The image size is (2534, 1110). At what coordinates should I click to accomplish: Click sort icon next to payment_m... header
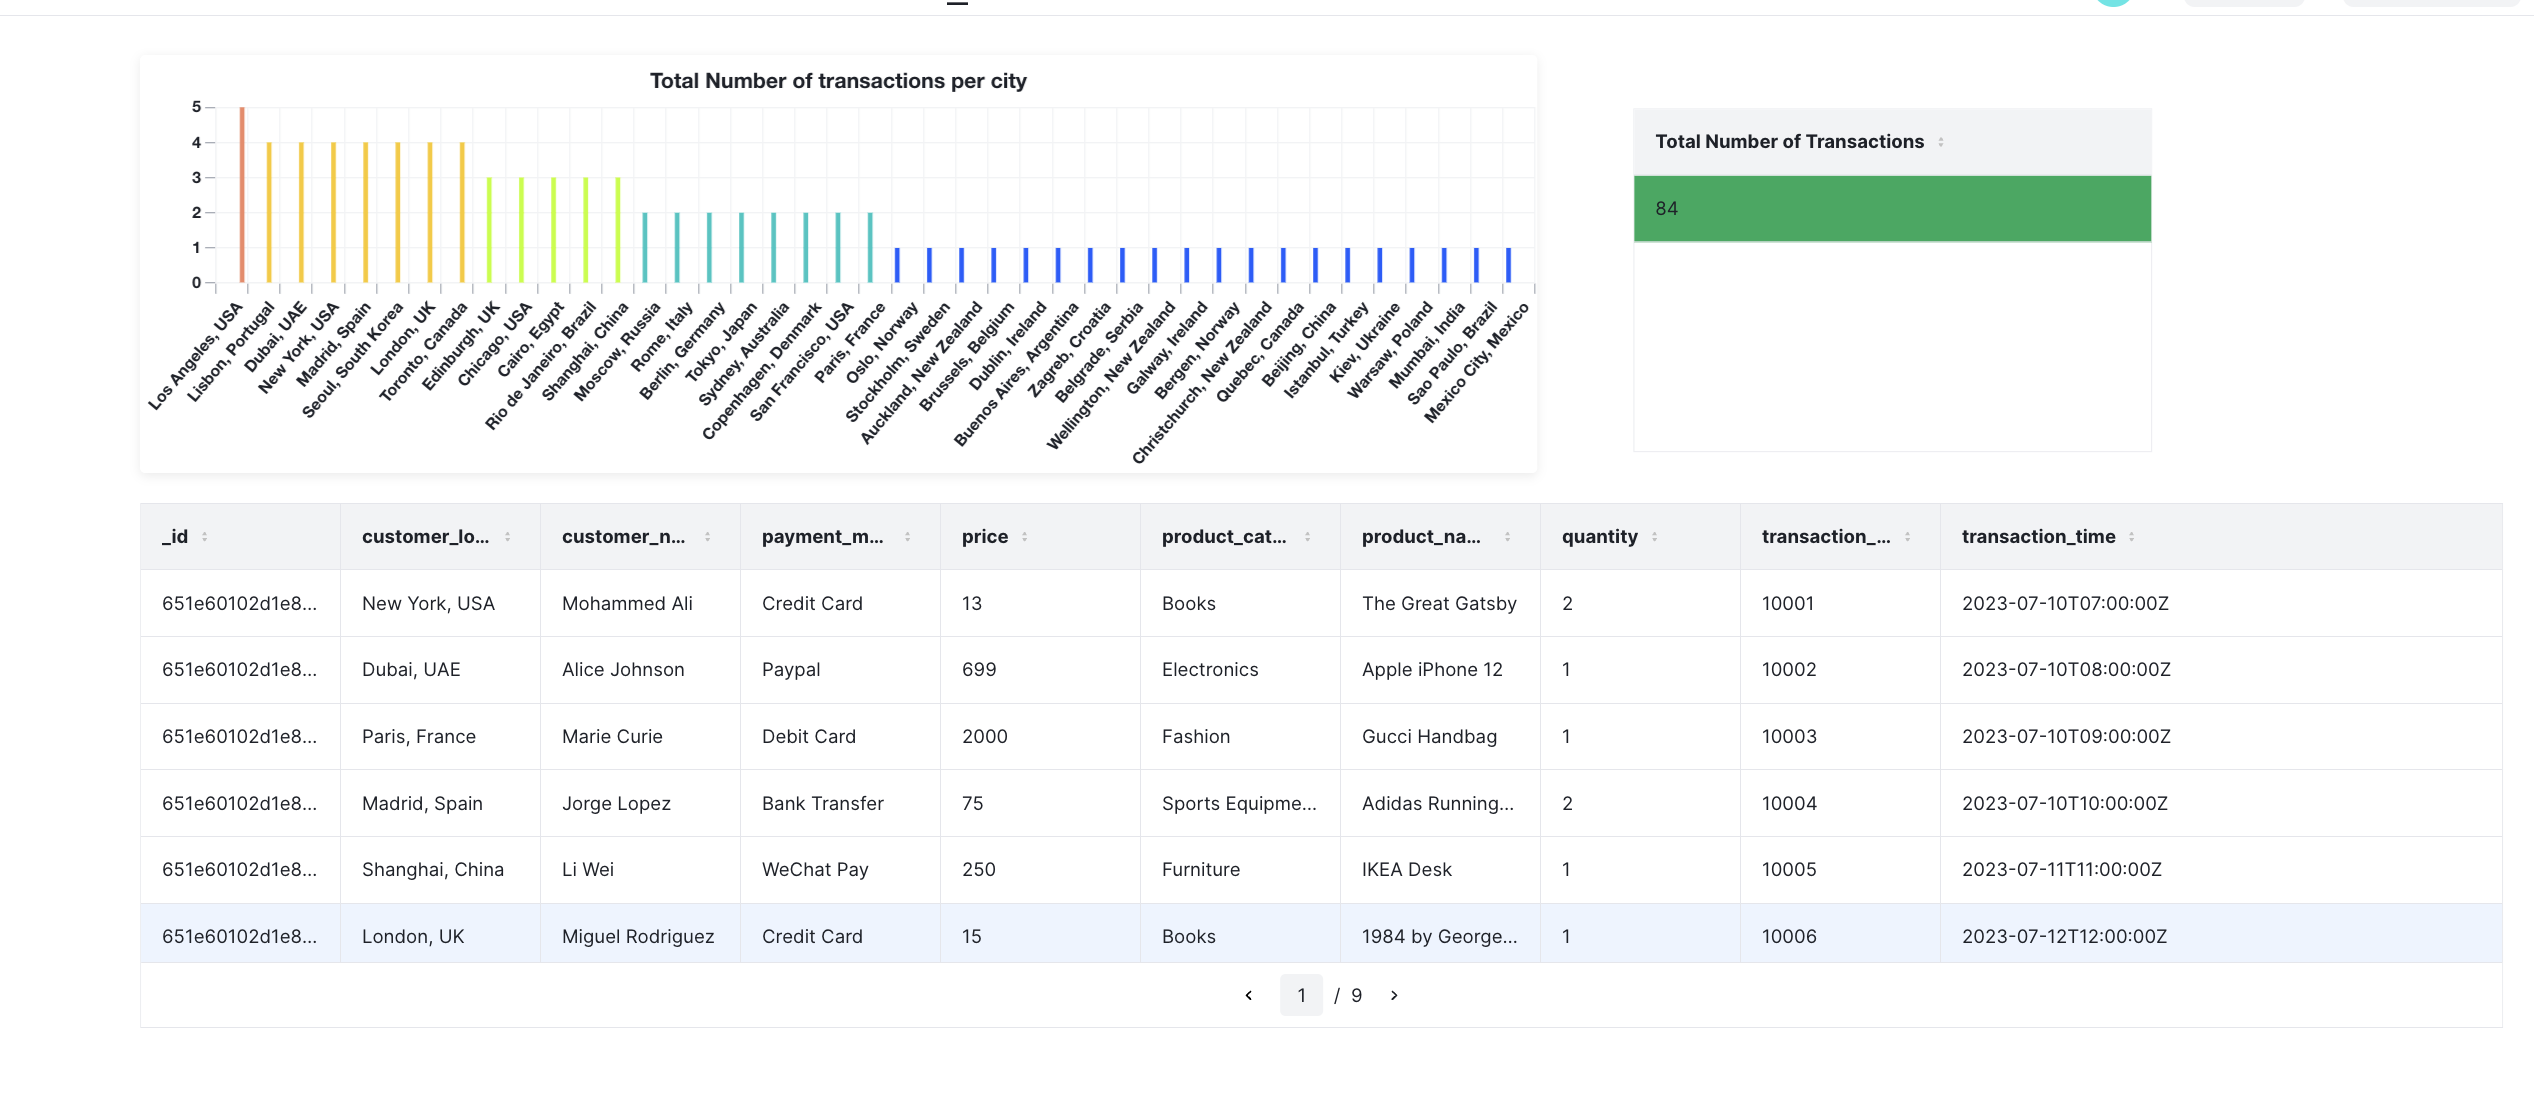tap(907, 537)
